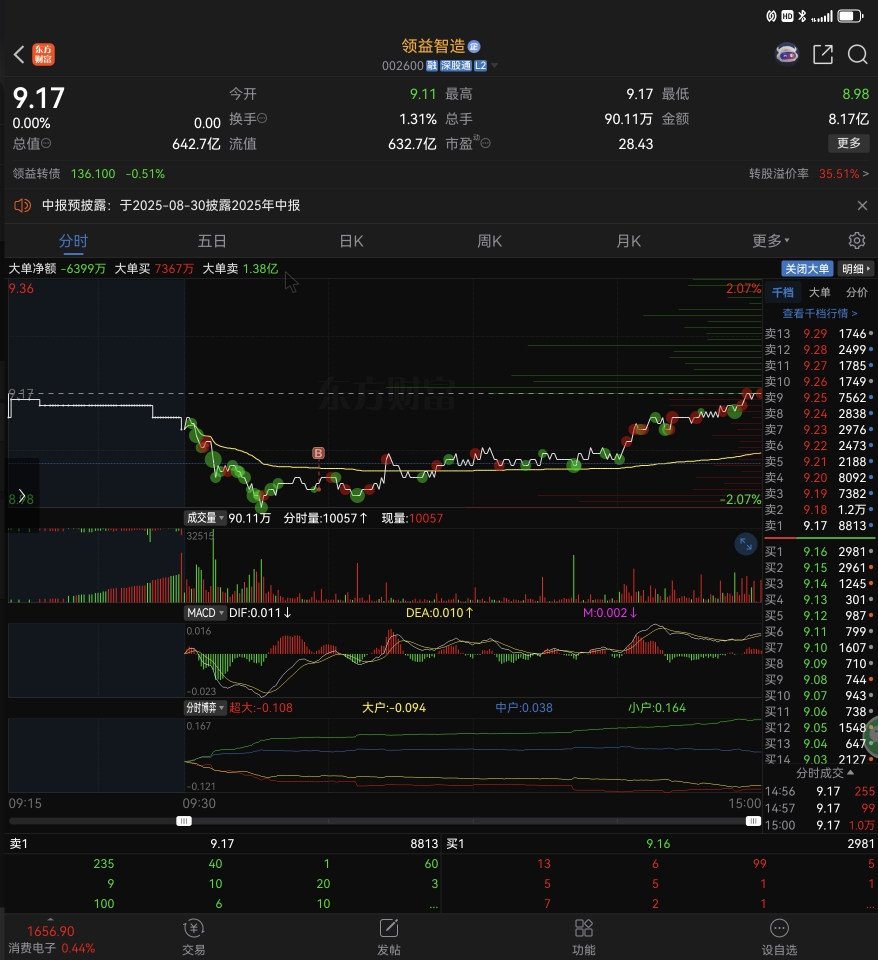This screenshot has width=878, height=960.
Task: Open 成交量 indicator dropdown
Action: click(x=205, y=518)
